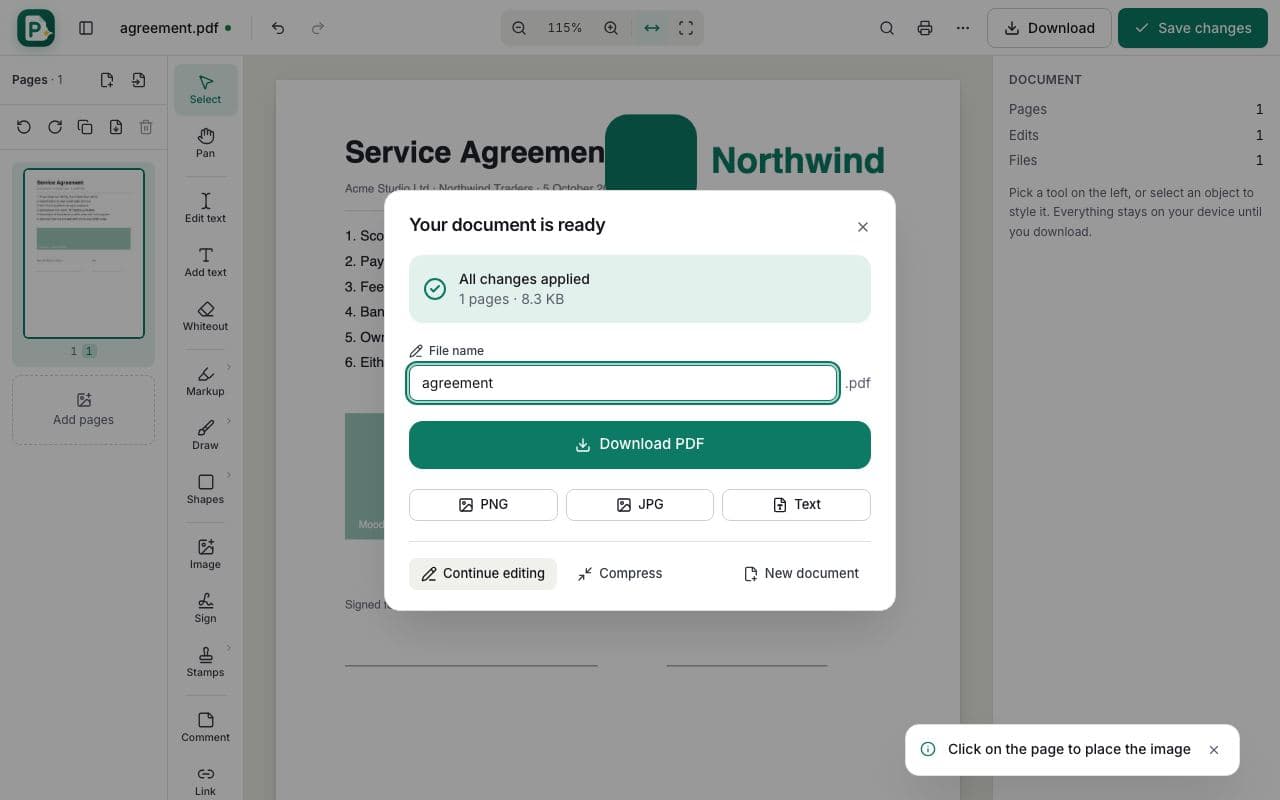Image resolution: width=1280 pixels, height=800 pixels.
Task: Rotate page clockwise icon
Action: (55, 127)
